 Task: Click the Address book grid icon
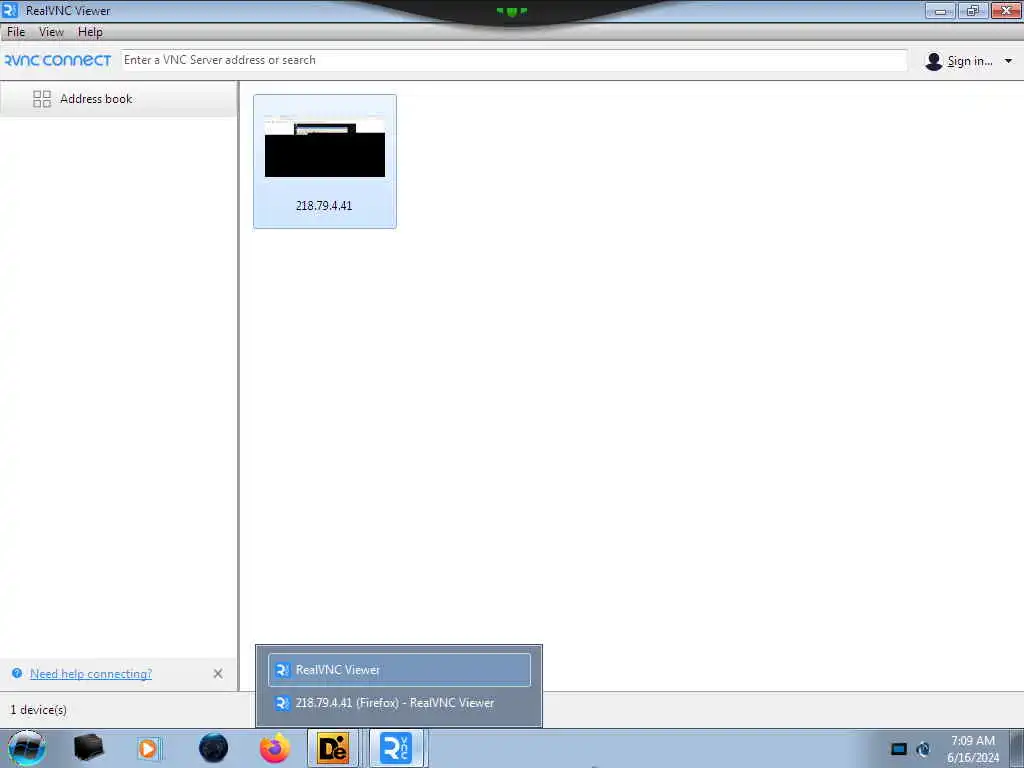[x=42, y=99]
